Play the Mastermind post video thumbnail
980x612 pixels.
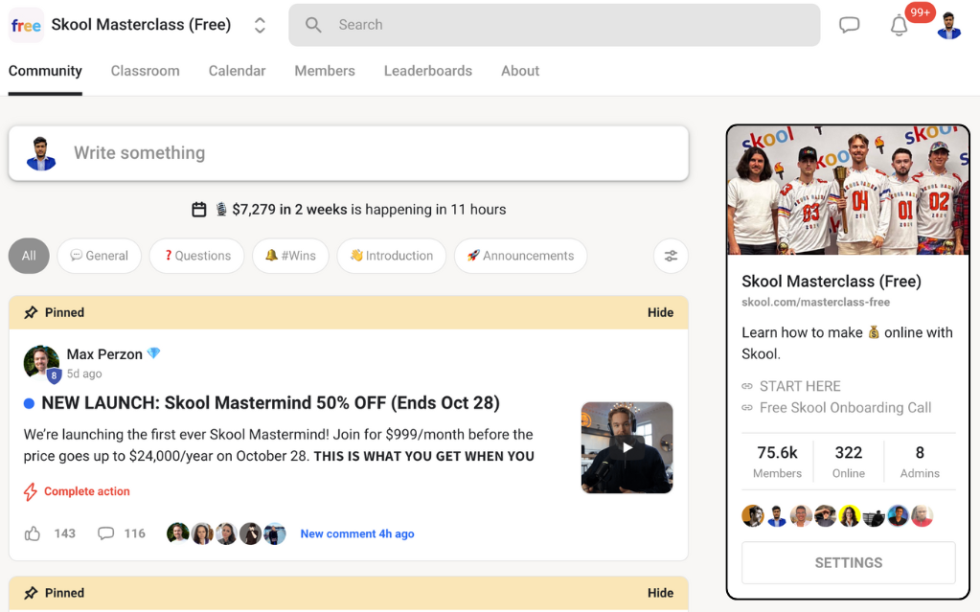point(627,448)
